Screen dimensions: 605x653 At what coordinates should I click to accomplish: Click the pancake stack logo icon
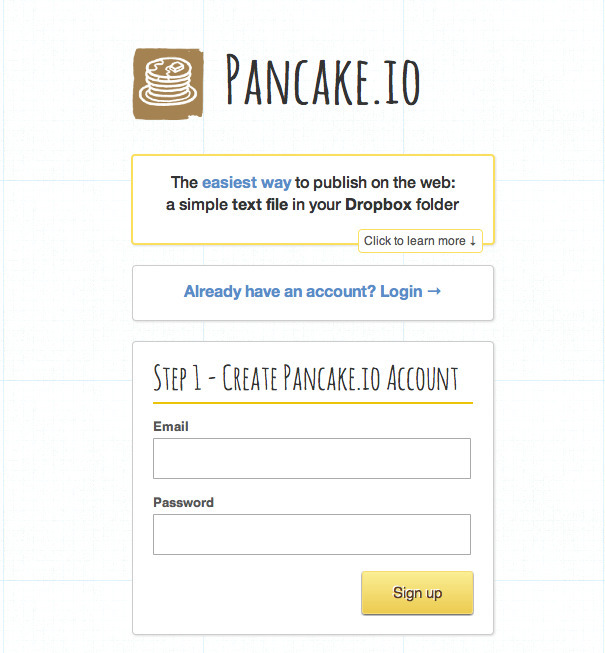pyautogui.click(x=168, y=84)
